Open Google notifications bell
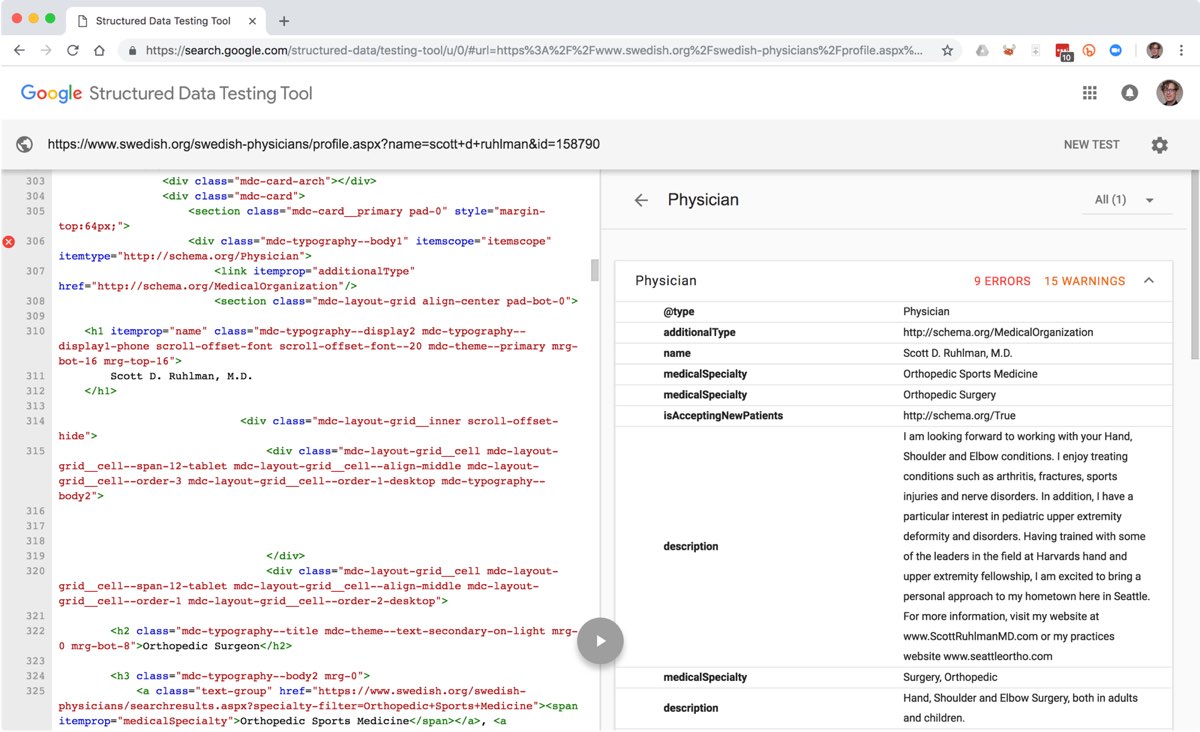 pos(1130,93)
